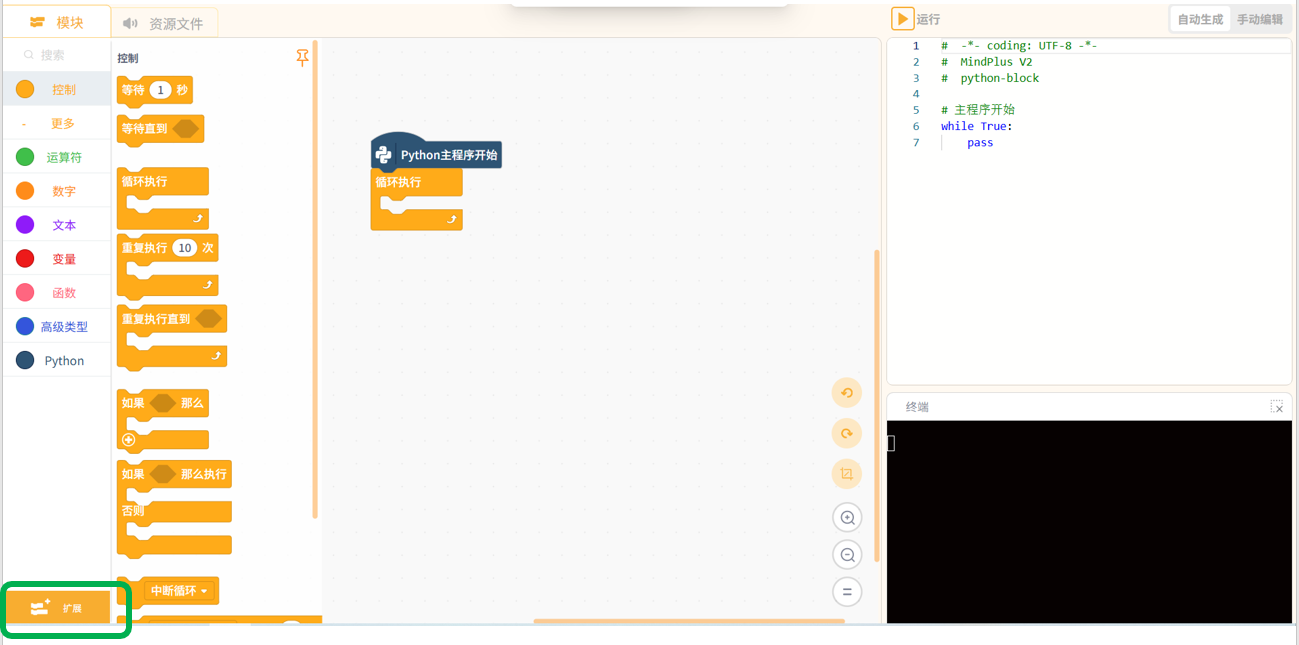This screenshot has height=645, width=1299.
Task: Open the 扩展 extensions button
Action: (x=57, y=608)
